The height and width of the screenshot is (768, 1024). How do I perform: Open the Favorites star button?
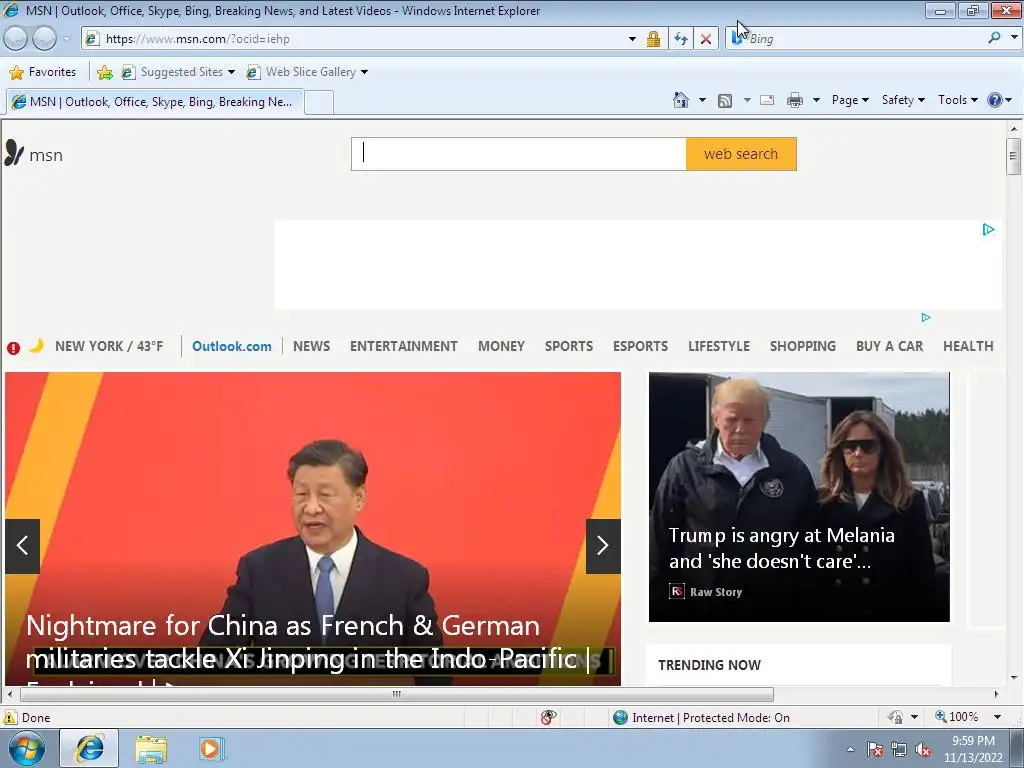click(x=43, y=72)
